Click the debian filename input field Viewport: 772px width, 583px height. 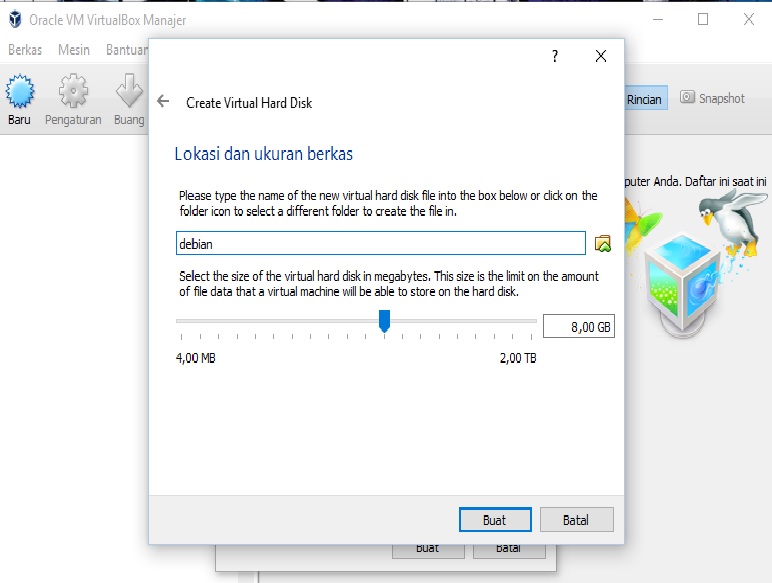click(x=381, y=243)
